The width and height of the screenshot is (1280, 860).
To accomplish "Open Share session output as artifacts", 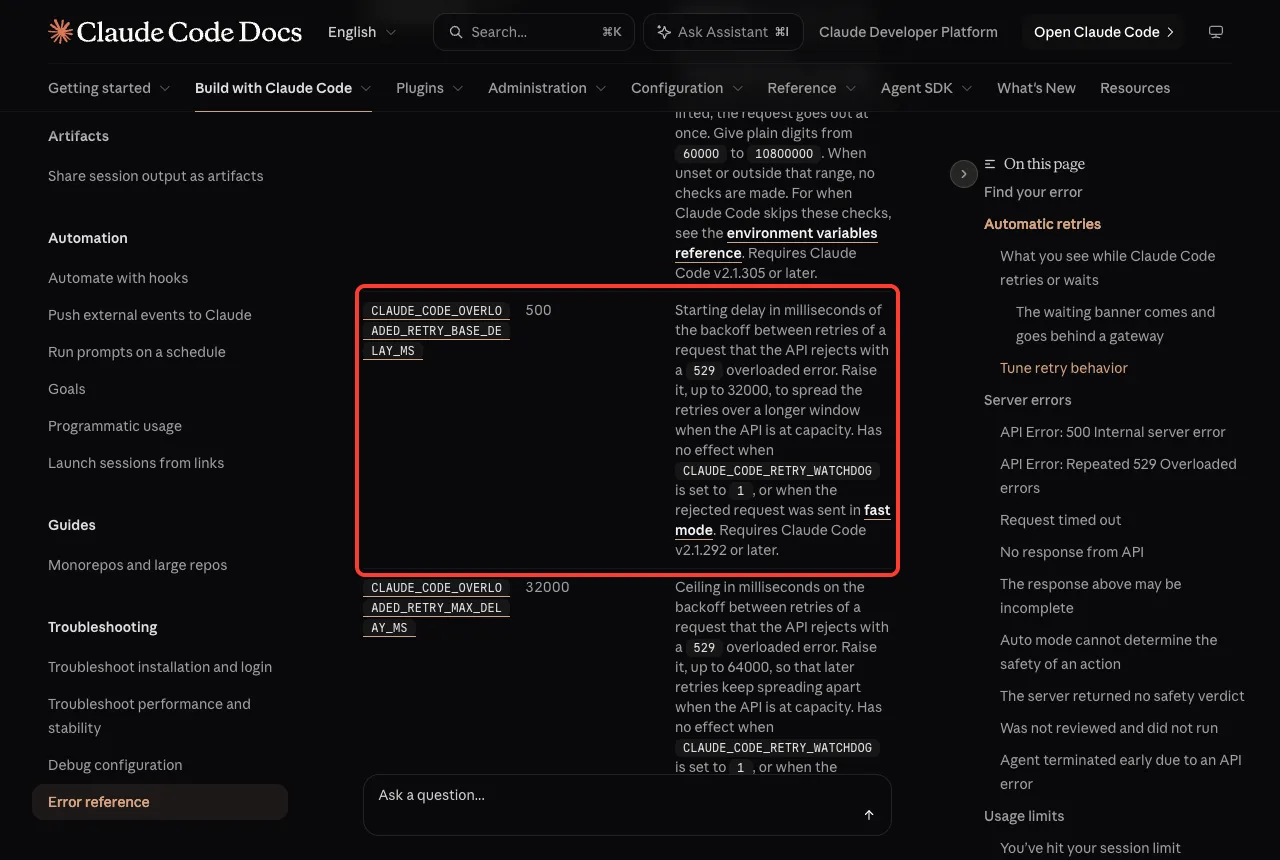I will [156, 176].
